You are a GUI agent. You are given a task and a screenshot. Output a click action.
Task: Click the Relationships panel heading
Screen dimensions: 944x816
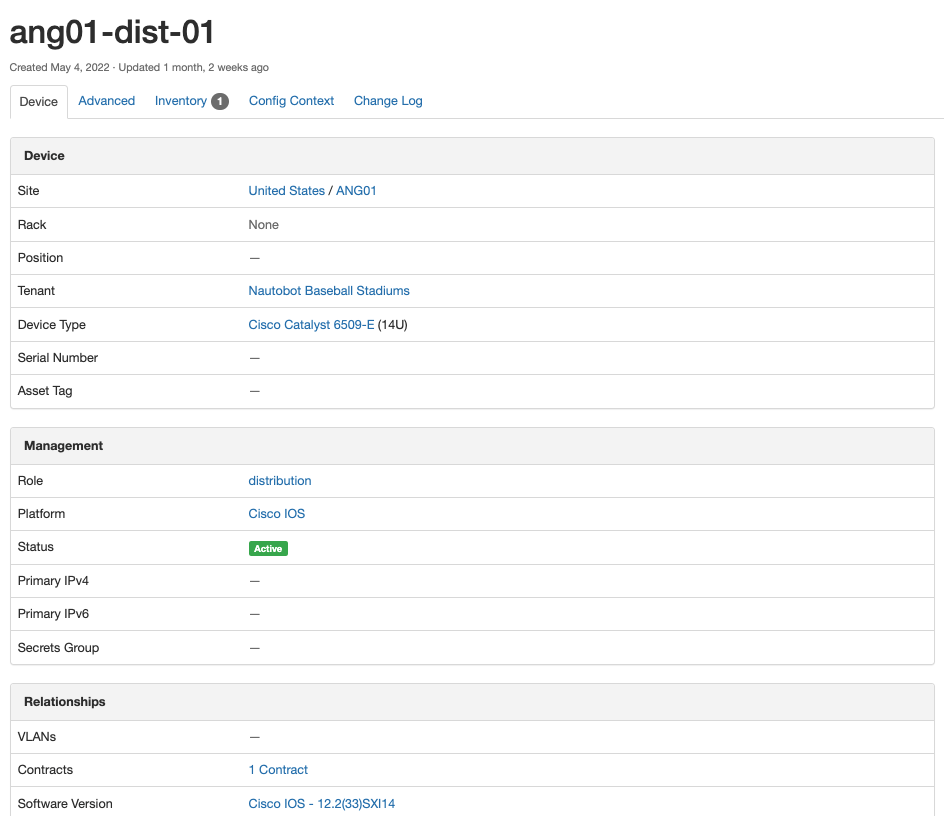tap(65, 702)
